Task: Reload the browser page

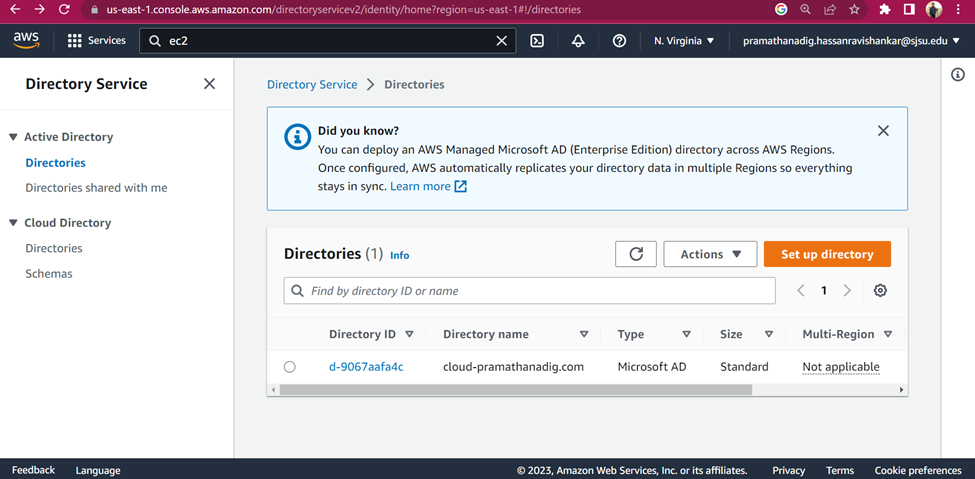Action: (63, 9)
